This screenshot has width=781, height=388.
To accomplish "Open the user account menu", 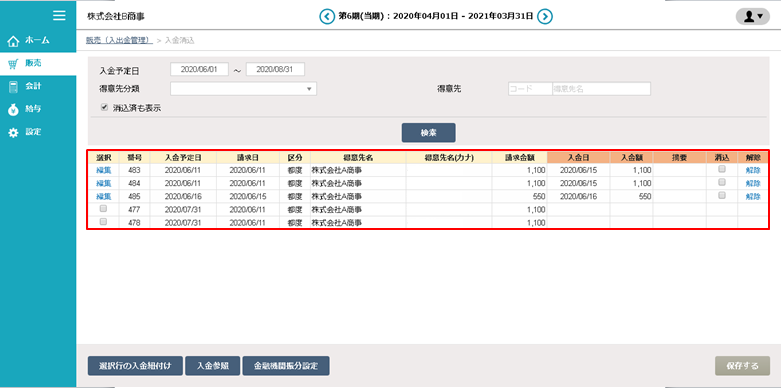I will (753, 16).
